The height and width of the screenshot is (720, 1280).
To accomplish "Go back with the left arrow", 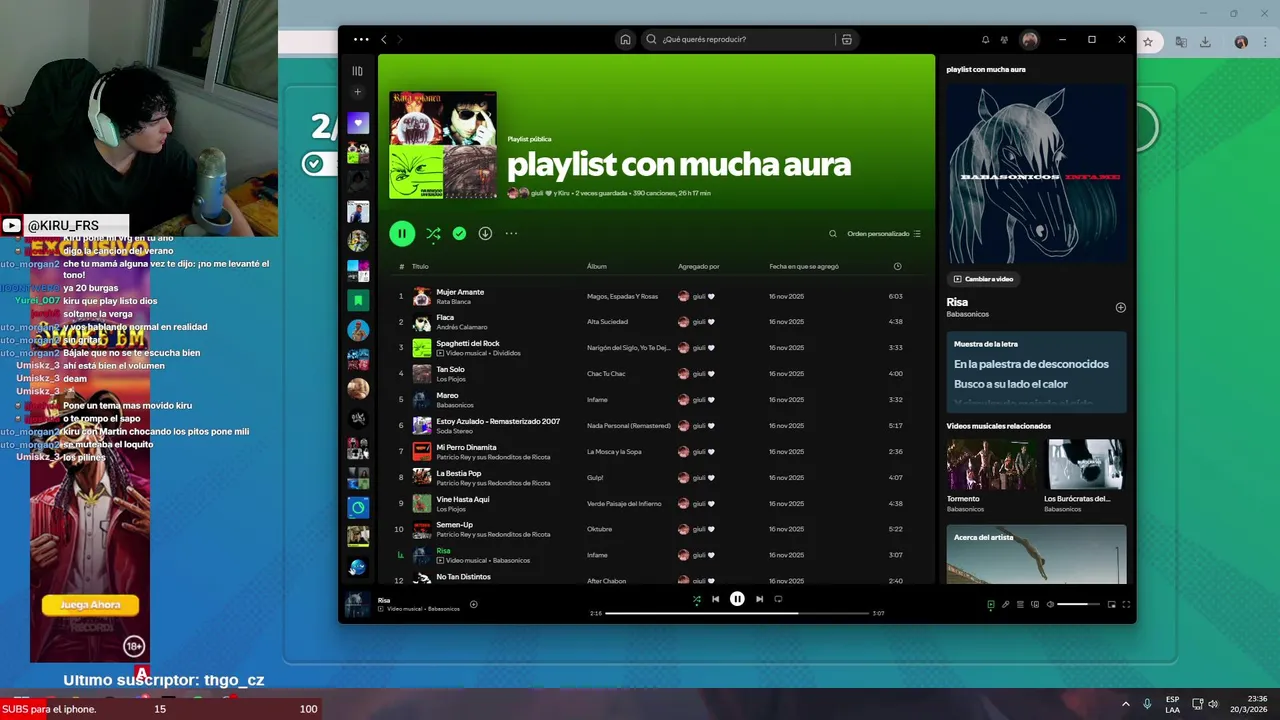I will pyautogui.click(x=384, y=40).
